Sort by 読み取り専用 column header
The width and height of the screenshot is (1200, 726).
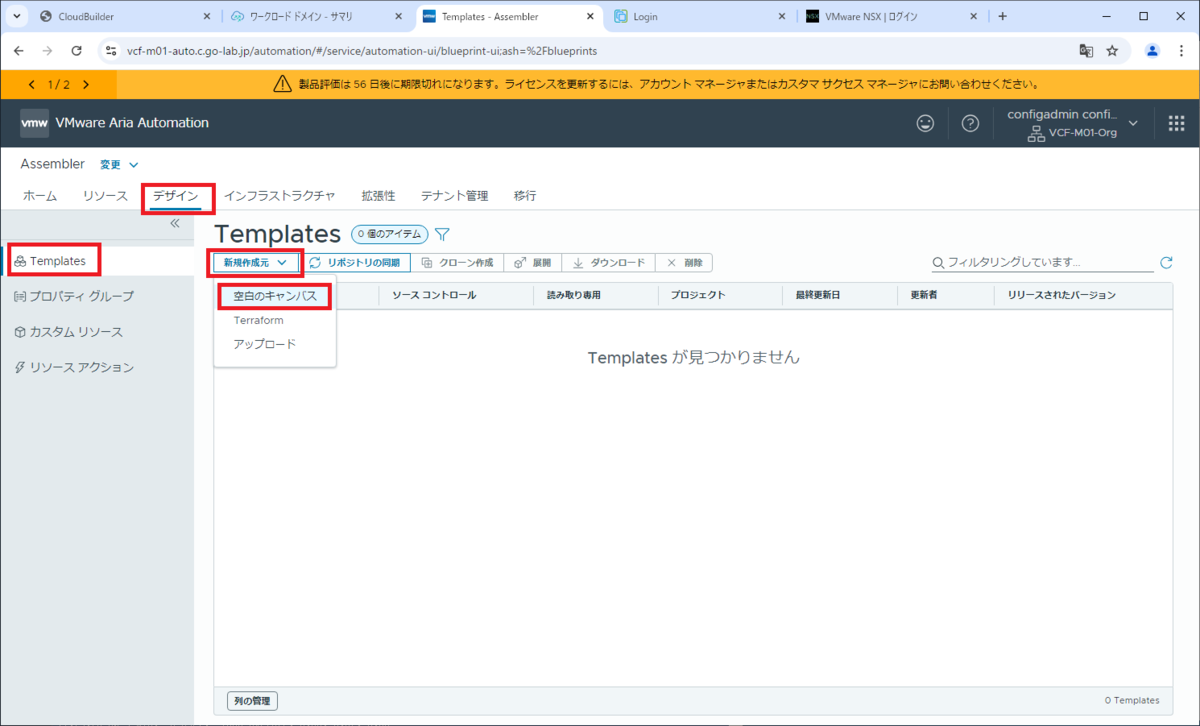[573, 296]
